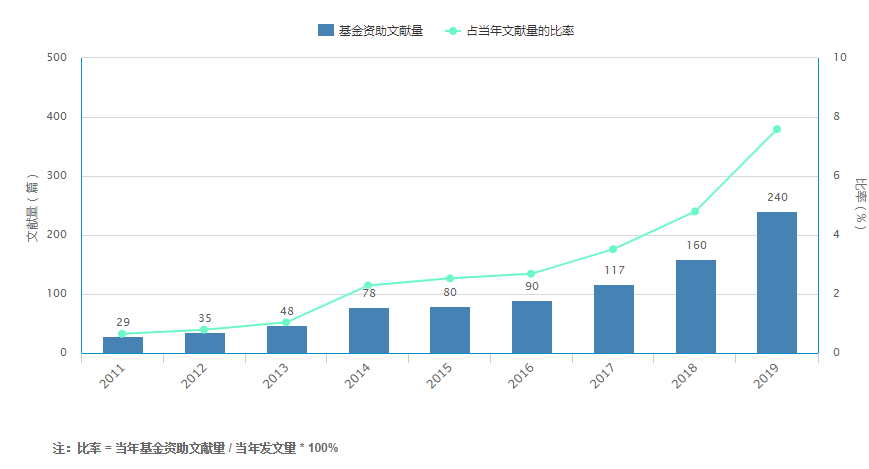869x469 pixels.
Task: Click the 2017 ratio line point
Action: (613, 249)
